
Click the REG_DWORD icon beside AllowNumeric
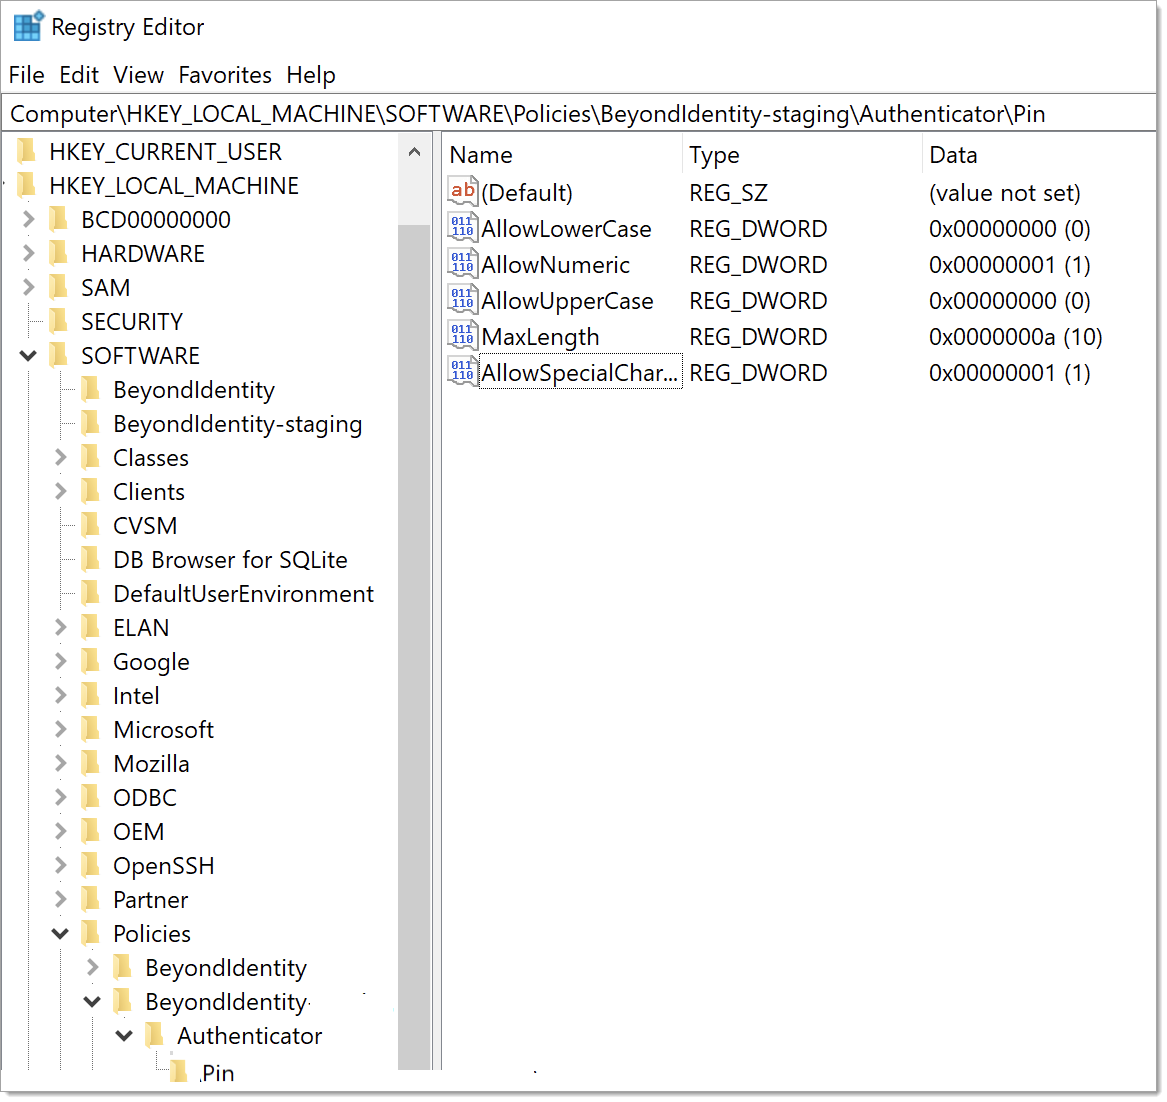(461, 263)
